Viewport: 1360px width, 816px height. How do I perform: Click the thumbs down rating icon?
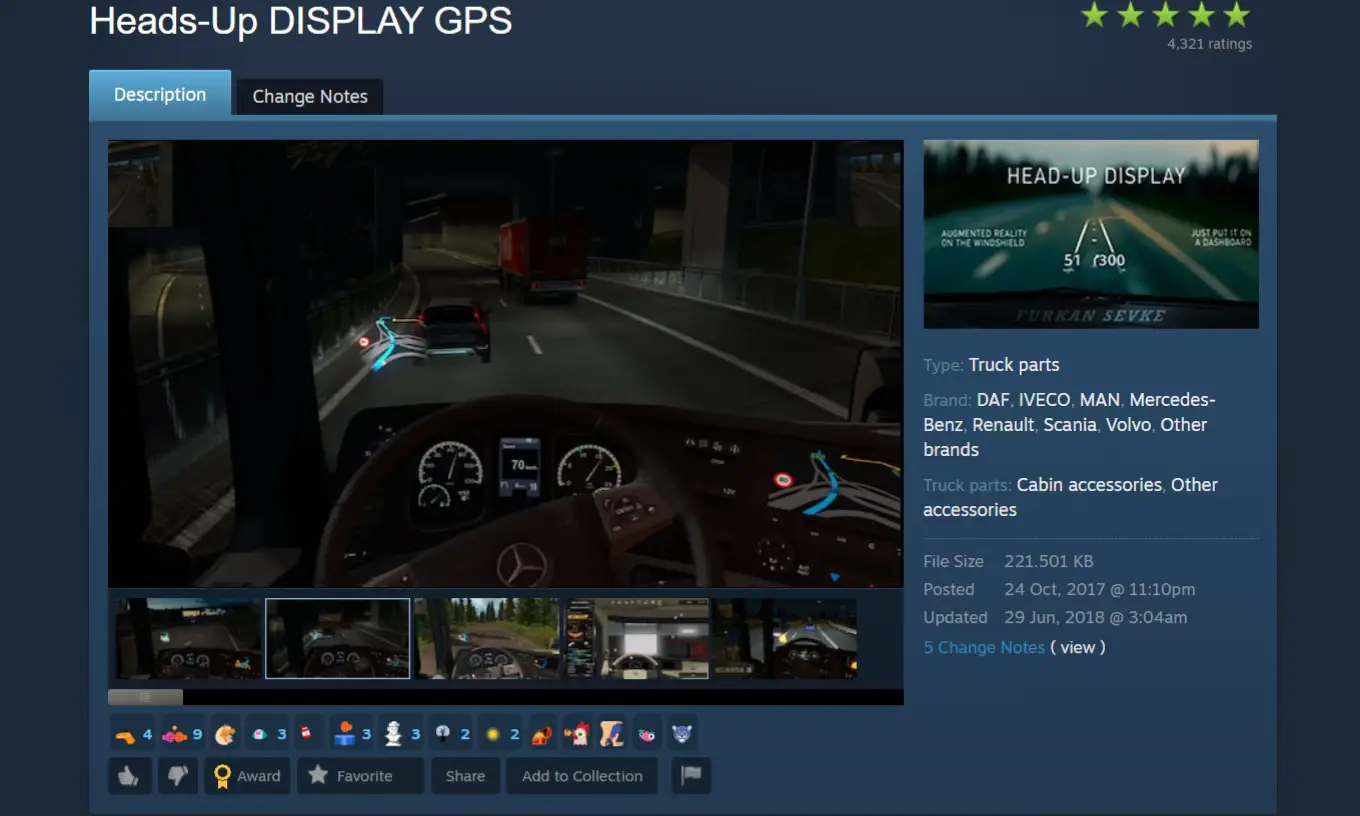(x=178, y=776)
